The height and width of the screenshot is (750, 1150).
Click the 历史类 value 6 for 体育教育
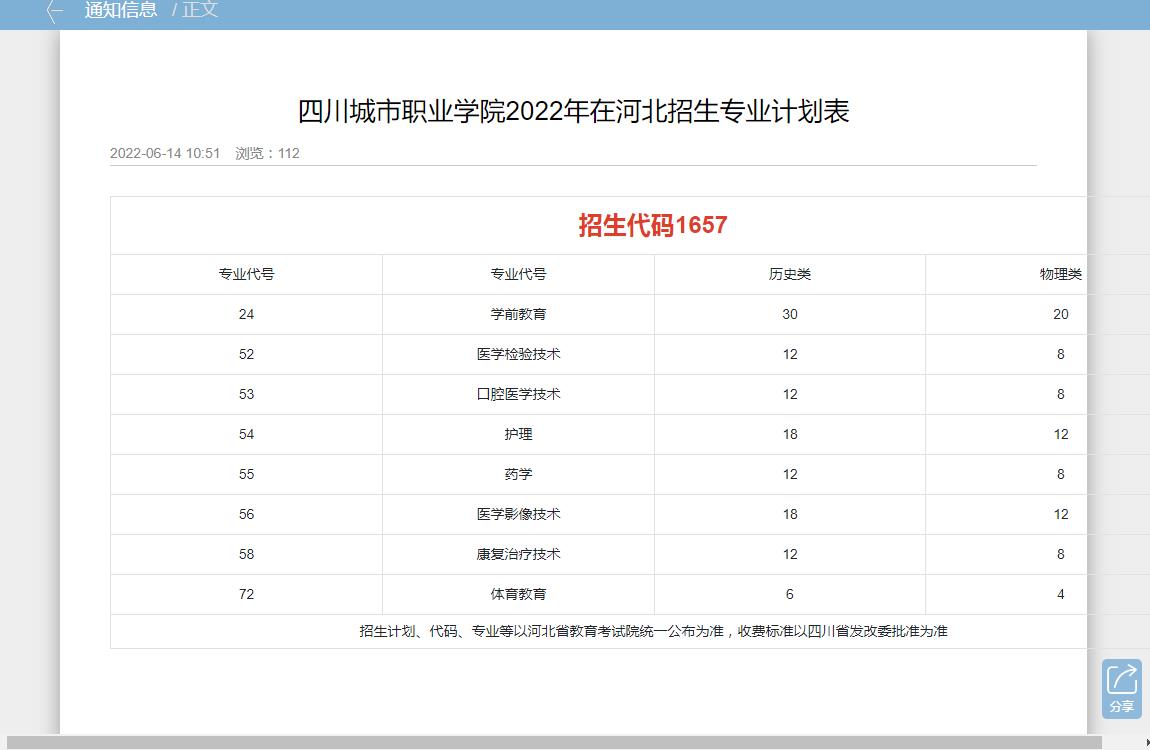(790, 594)
